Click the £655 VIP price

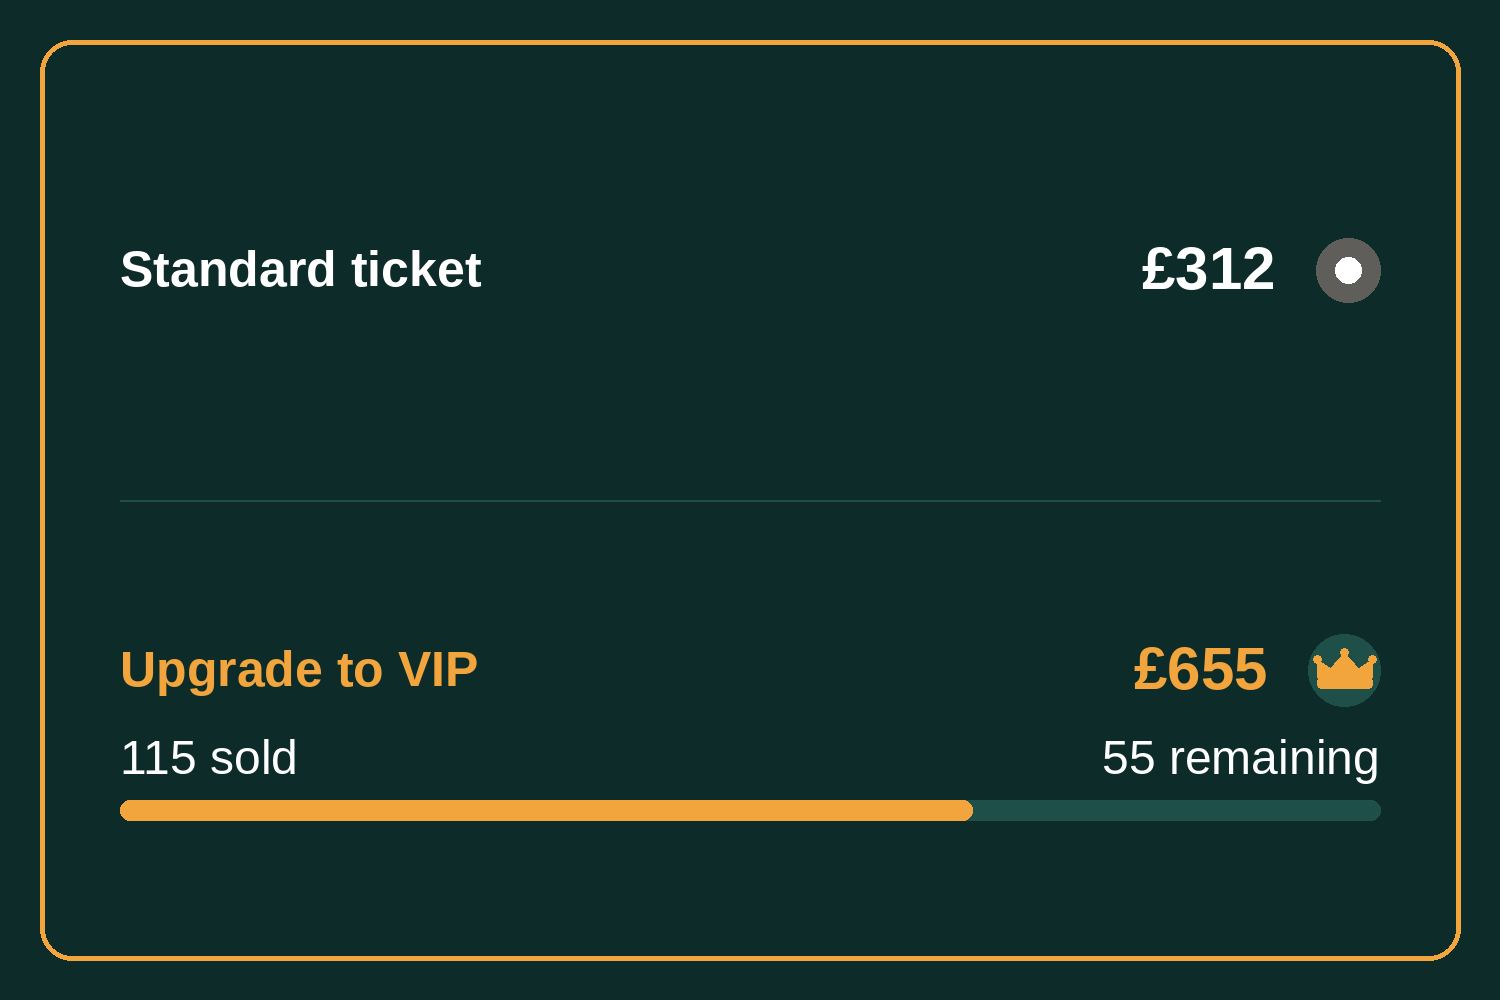(x=1200, y=669)
